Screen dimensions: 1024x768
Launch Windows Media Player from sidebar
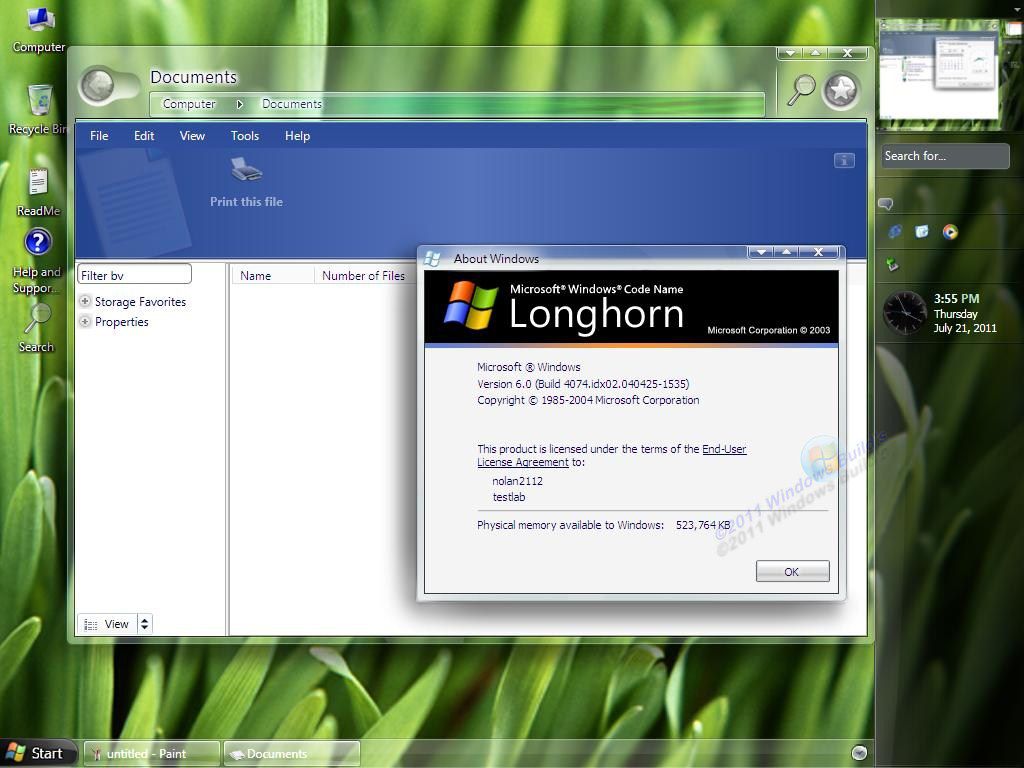(x=950, y=231)
